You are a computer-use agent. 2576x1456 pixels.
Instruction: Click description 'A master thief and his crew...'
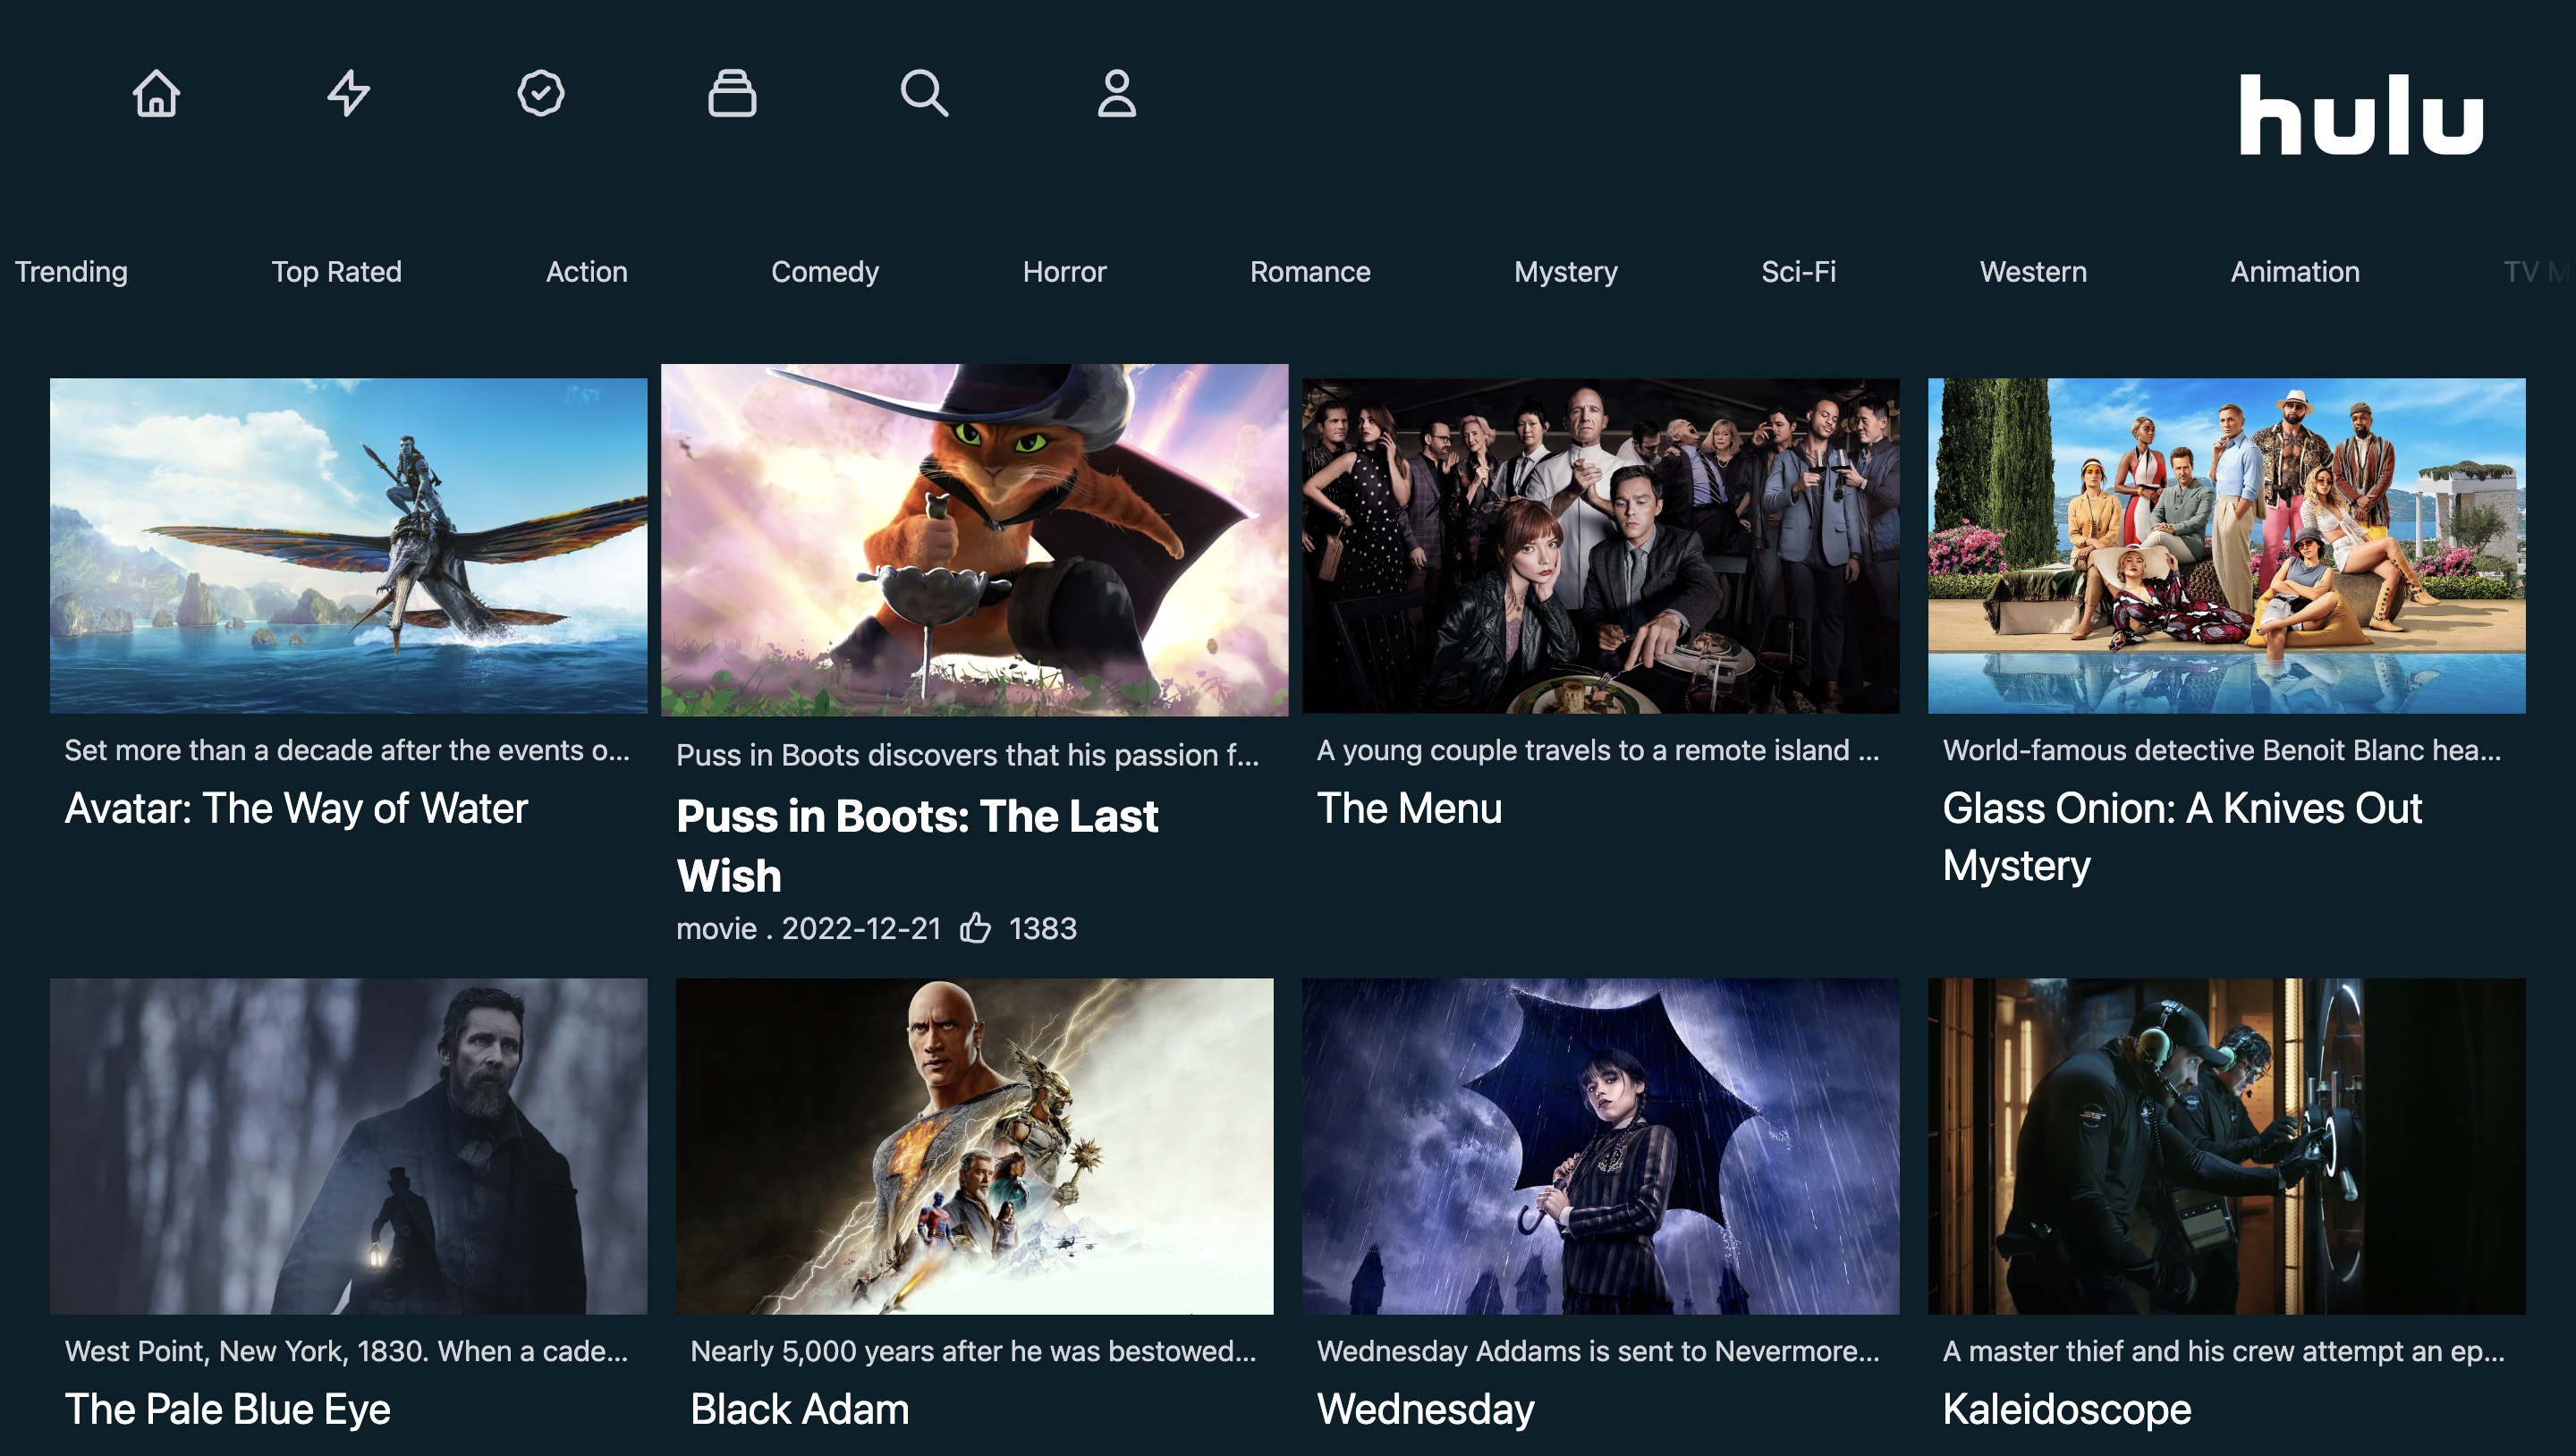[2224, 1351]
